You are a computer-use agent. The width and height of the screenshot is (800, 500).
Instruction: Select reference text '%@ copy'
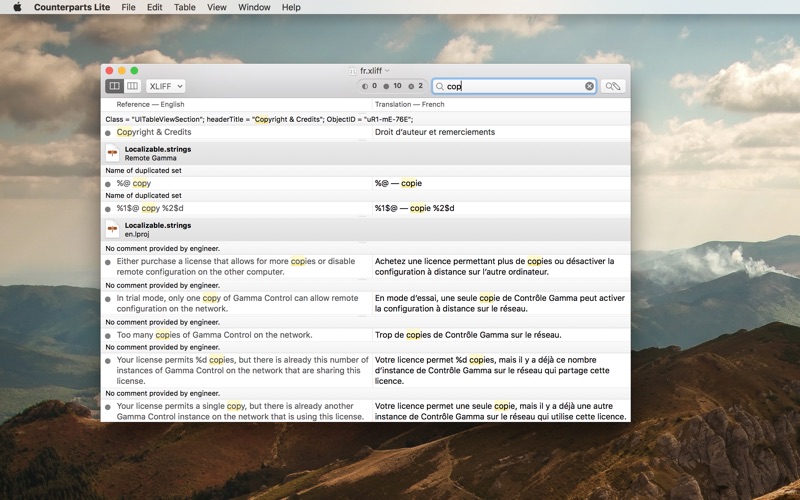(x=134, y=183)
